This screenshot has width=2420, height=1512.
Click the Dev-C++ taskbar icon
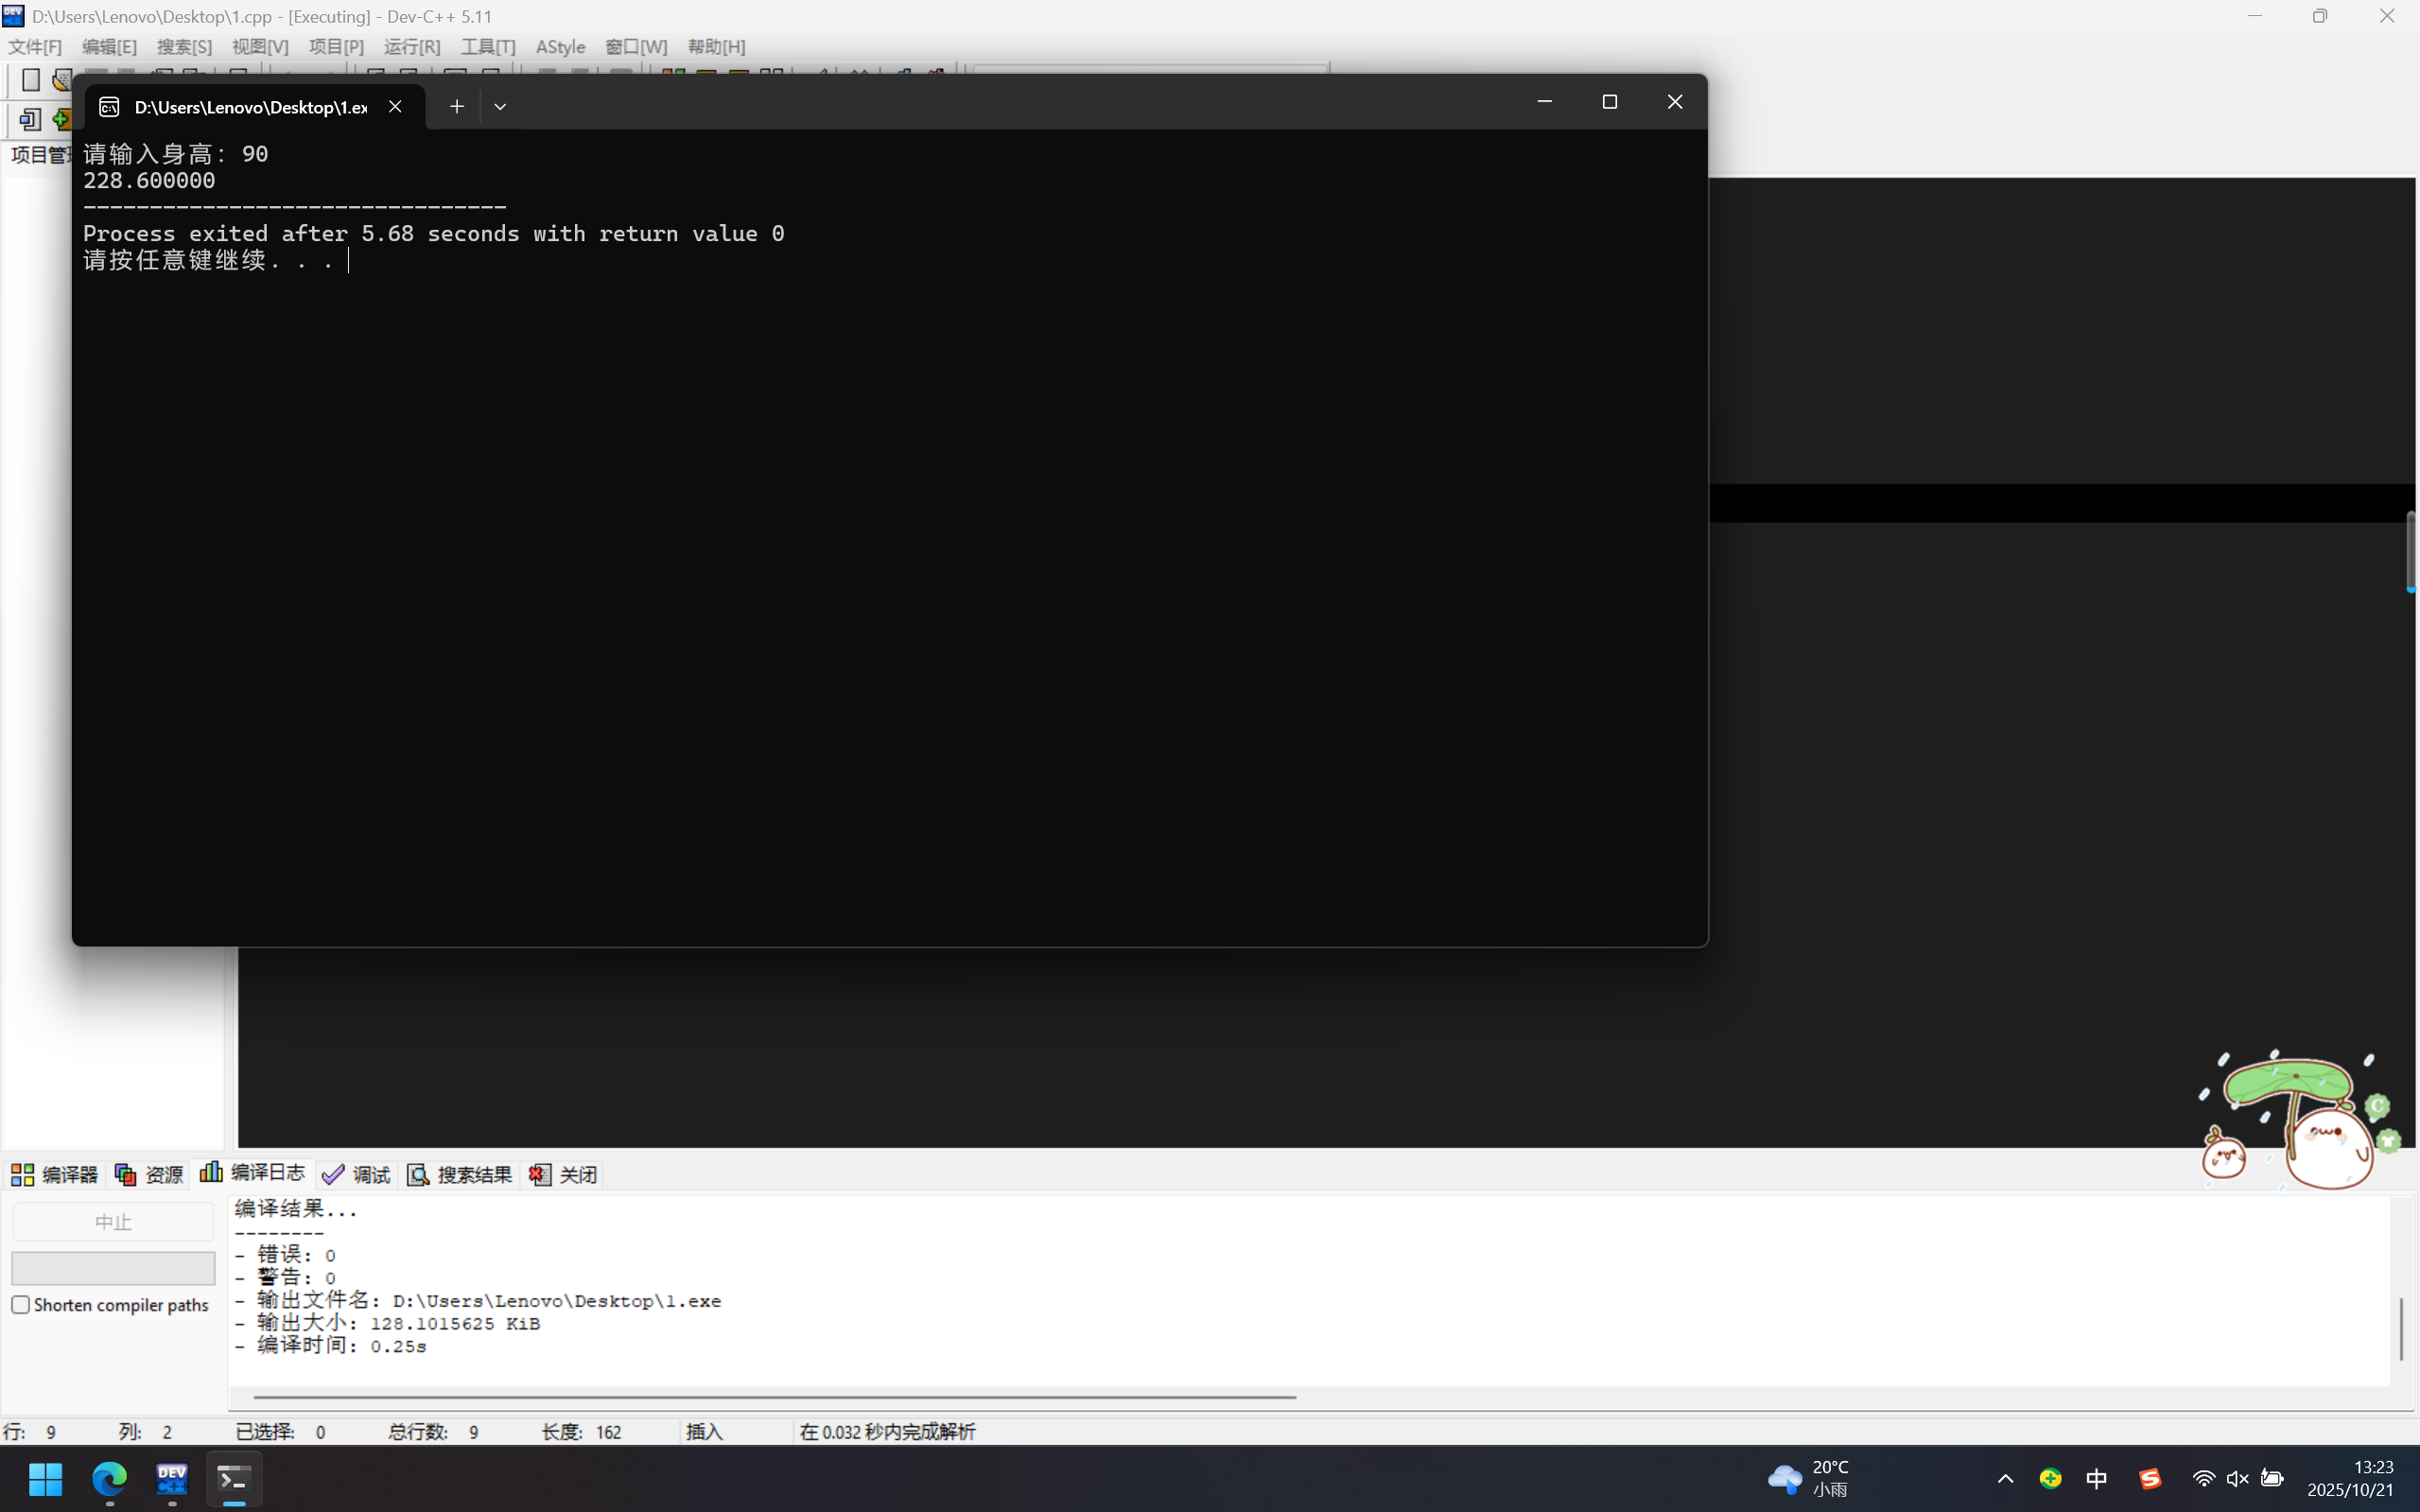click(172, 1478)
